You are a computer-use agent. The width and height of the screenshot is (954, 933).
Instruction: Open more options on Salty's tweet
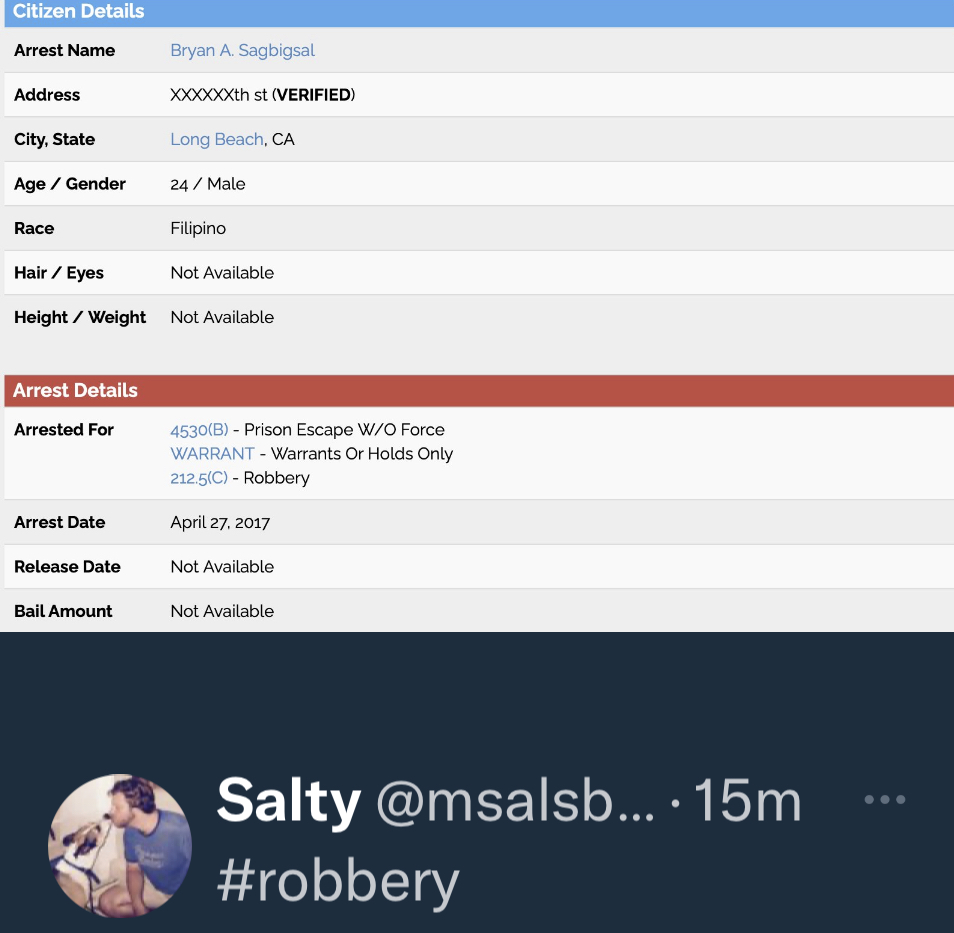coord(885,799)
